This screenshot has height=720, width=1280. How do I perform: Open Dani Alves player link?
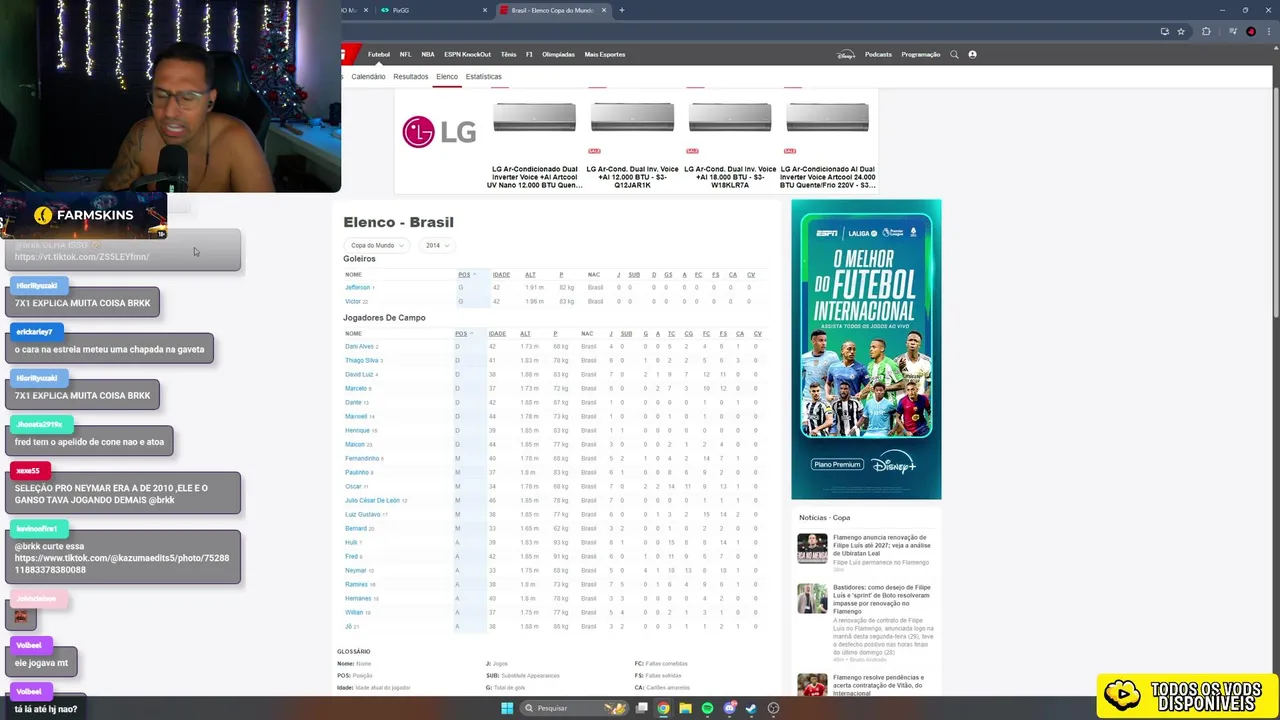pos(359,346)
